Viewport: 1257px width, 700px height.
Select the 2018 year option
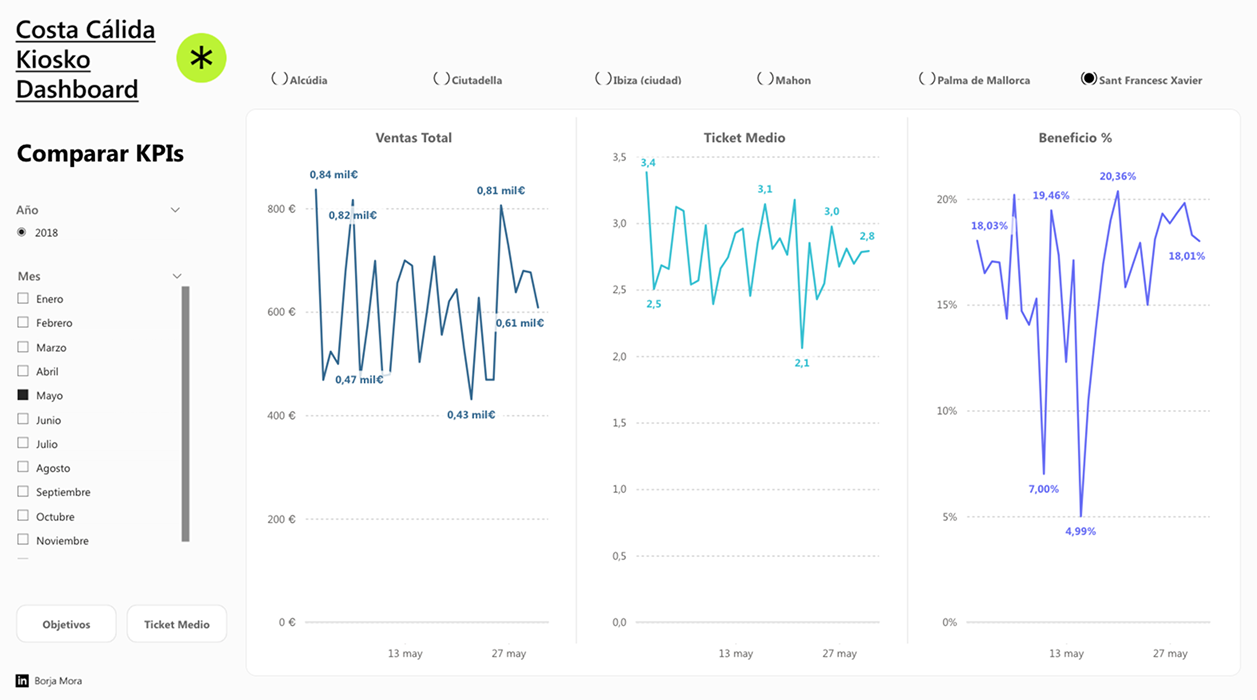23,233
